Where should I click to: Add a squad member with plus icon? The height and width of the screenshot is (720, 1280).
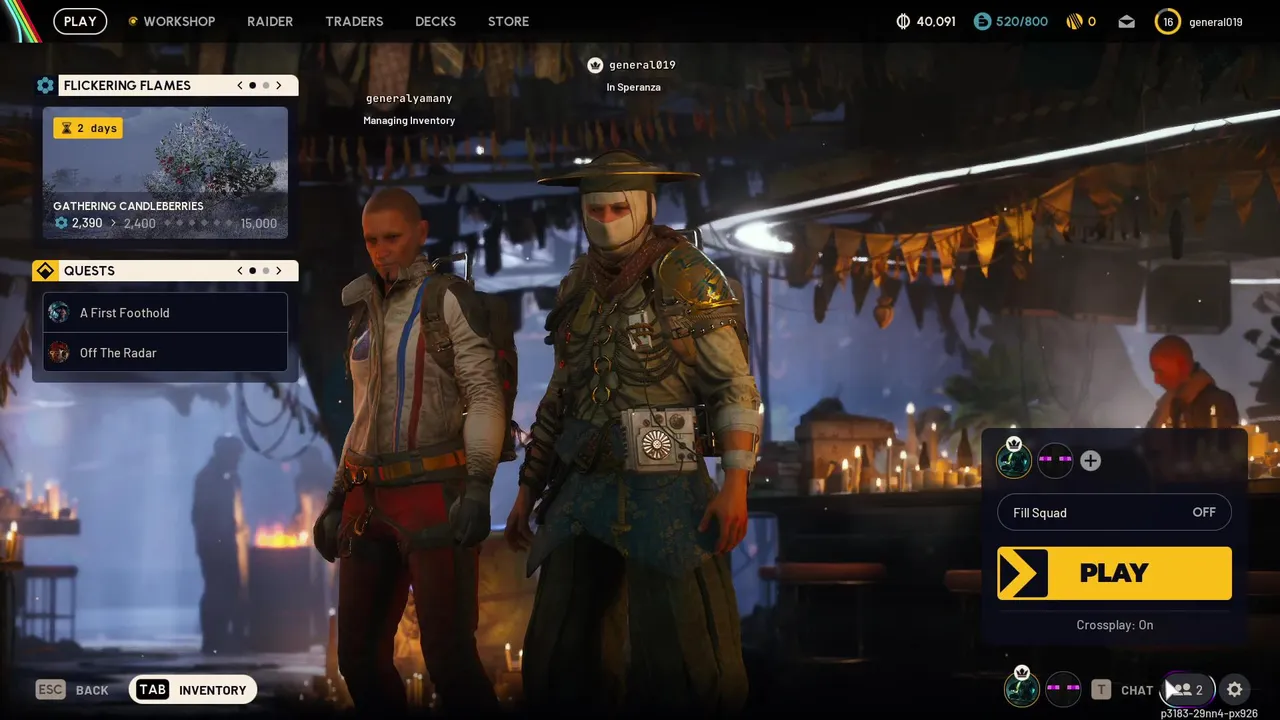point(1091,460)
